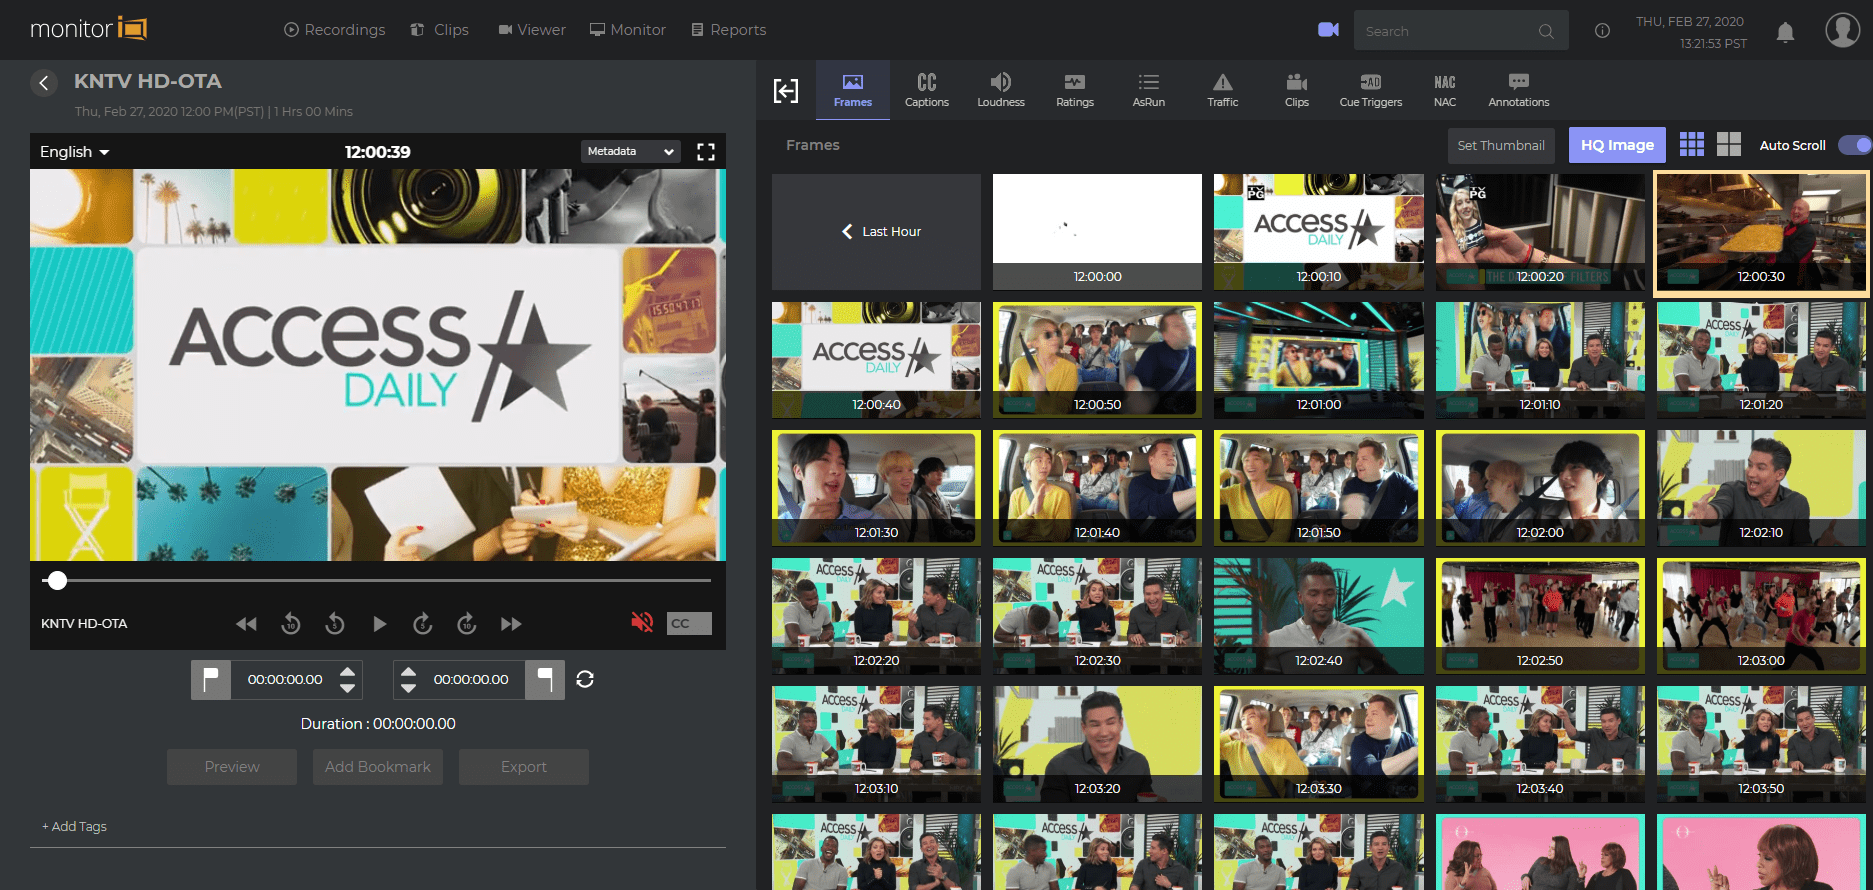Select the 12:01:00 frame thumbnail
The image size is (1873, 890).
click(x=1319, y=360)
